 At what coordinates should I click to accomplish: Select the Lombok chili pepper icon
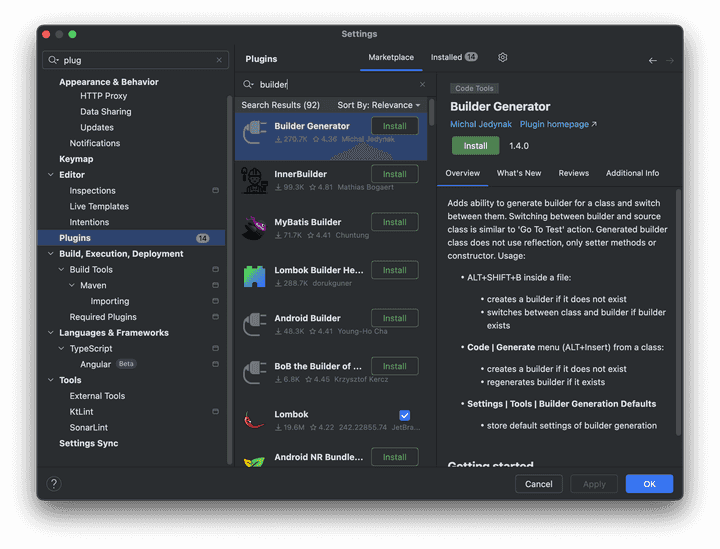coord(255,419)
